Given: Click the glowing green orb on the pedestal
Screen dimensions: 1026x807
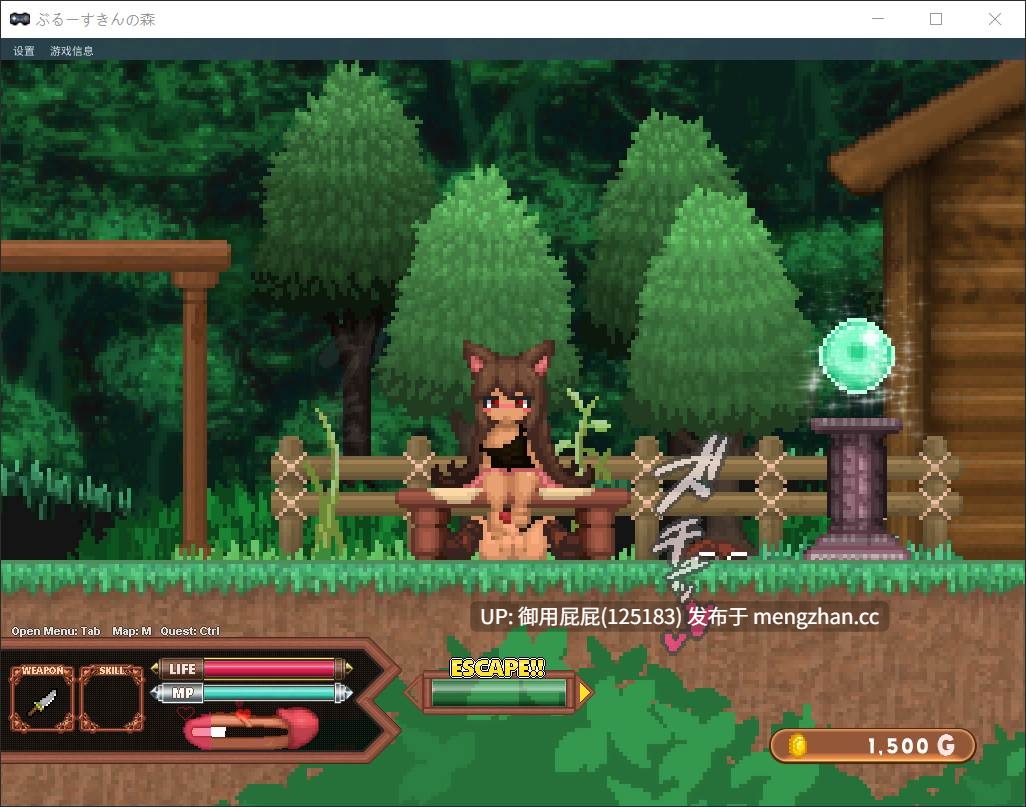Looking at the screenshot, I should click(857, 354).
